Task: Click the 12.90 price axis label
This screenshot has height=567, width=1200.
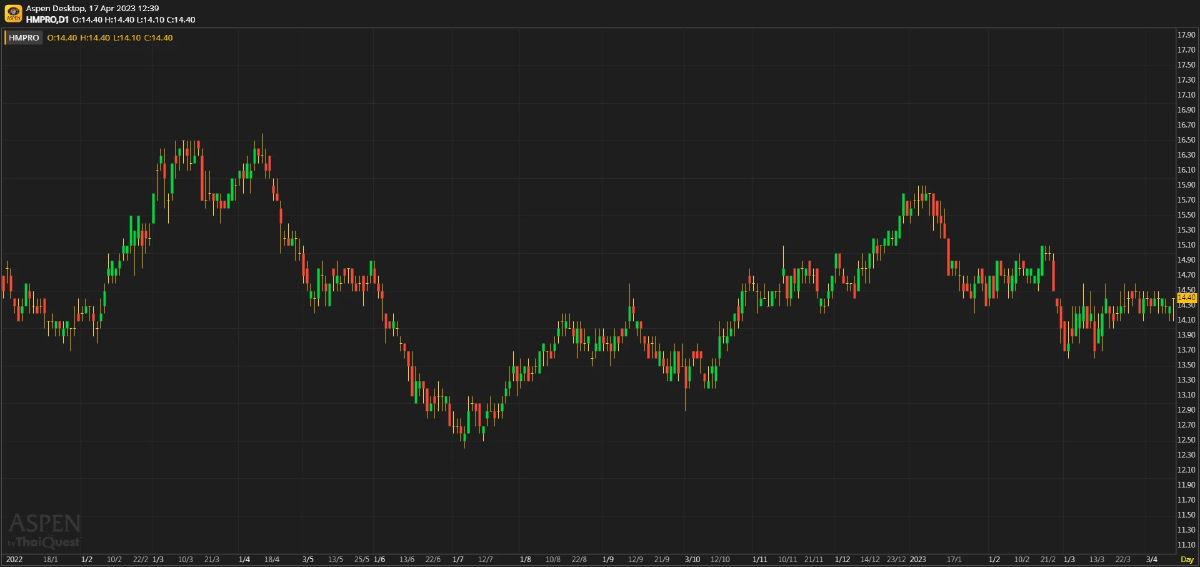Action: 1187,410
